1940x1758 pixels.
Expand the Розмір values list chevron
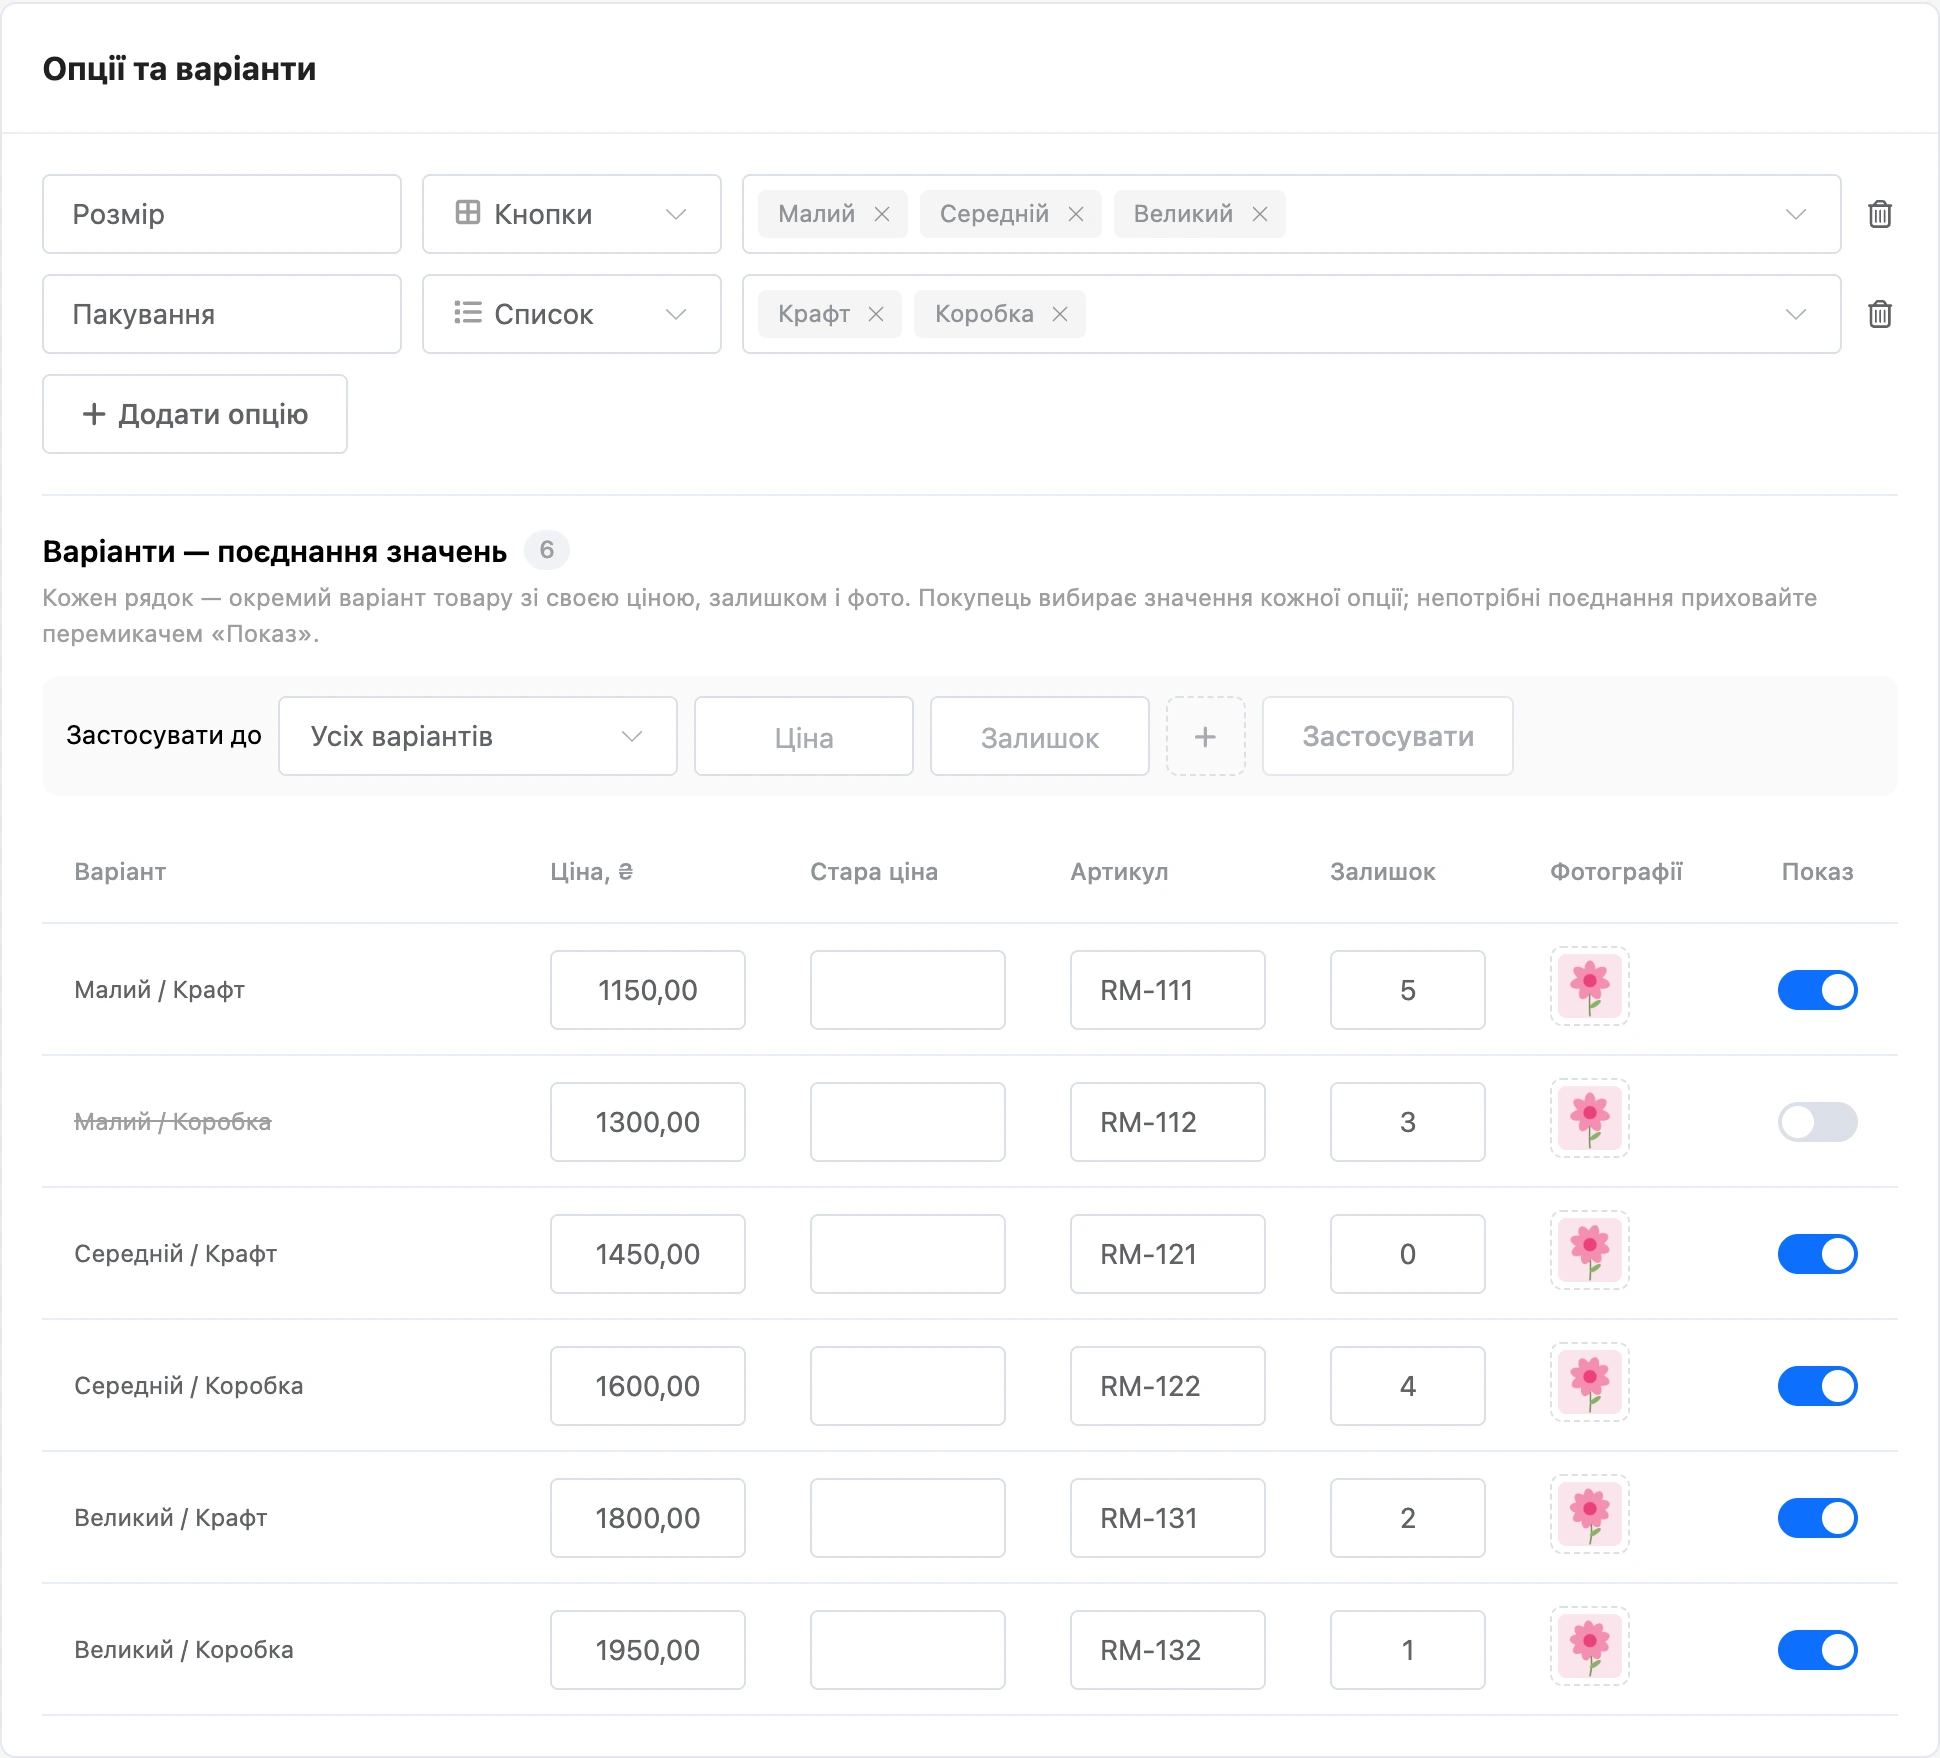click(1796, 214)
